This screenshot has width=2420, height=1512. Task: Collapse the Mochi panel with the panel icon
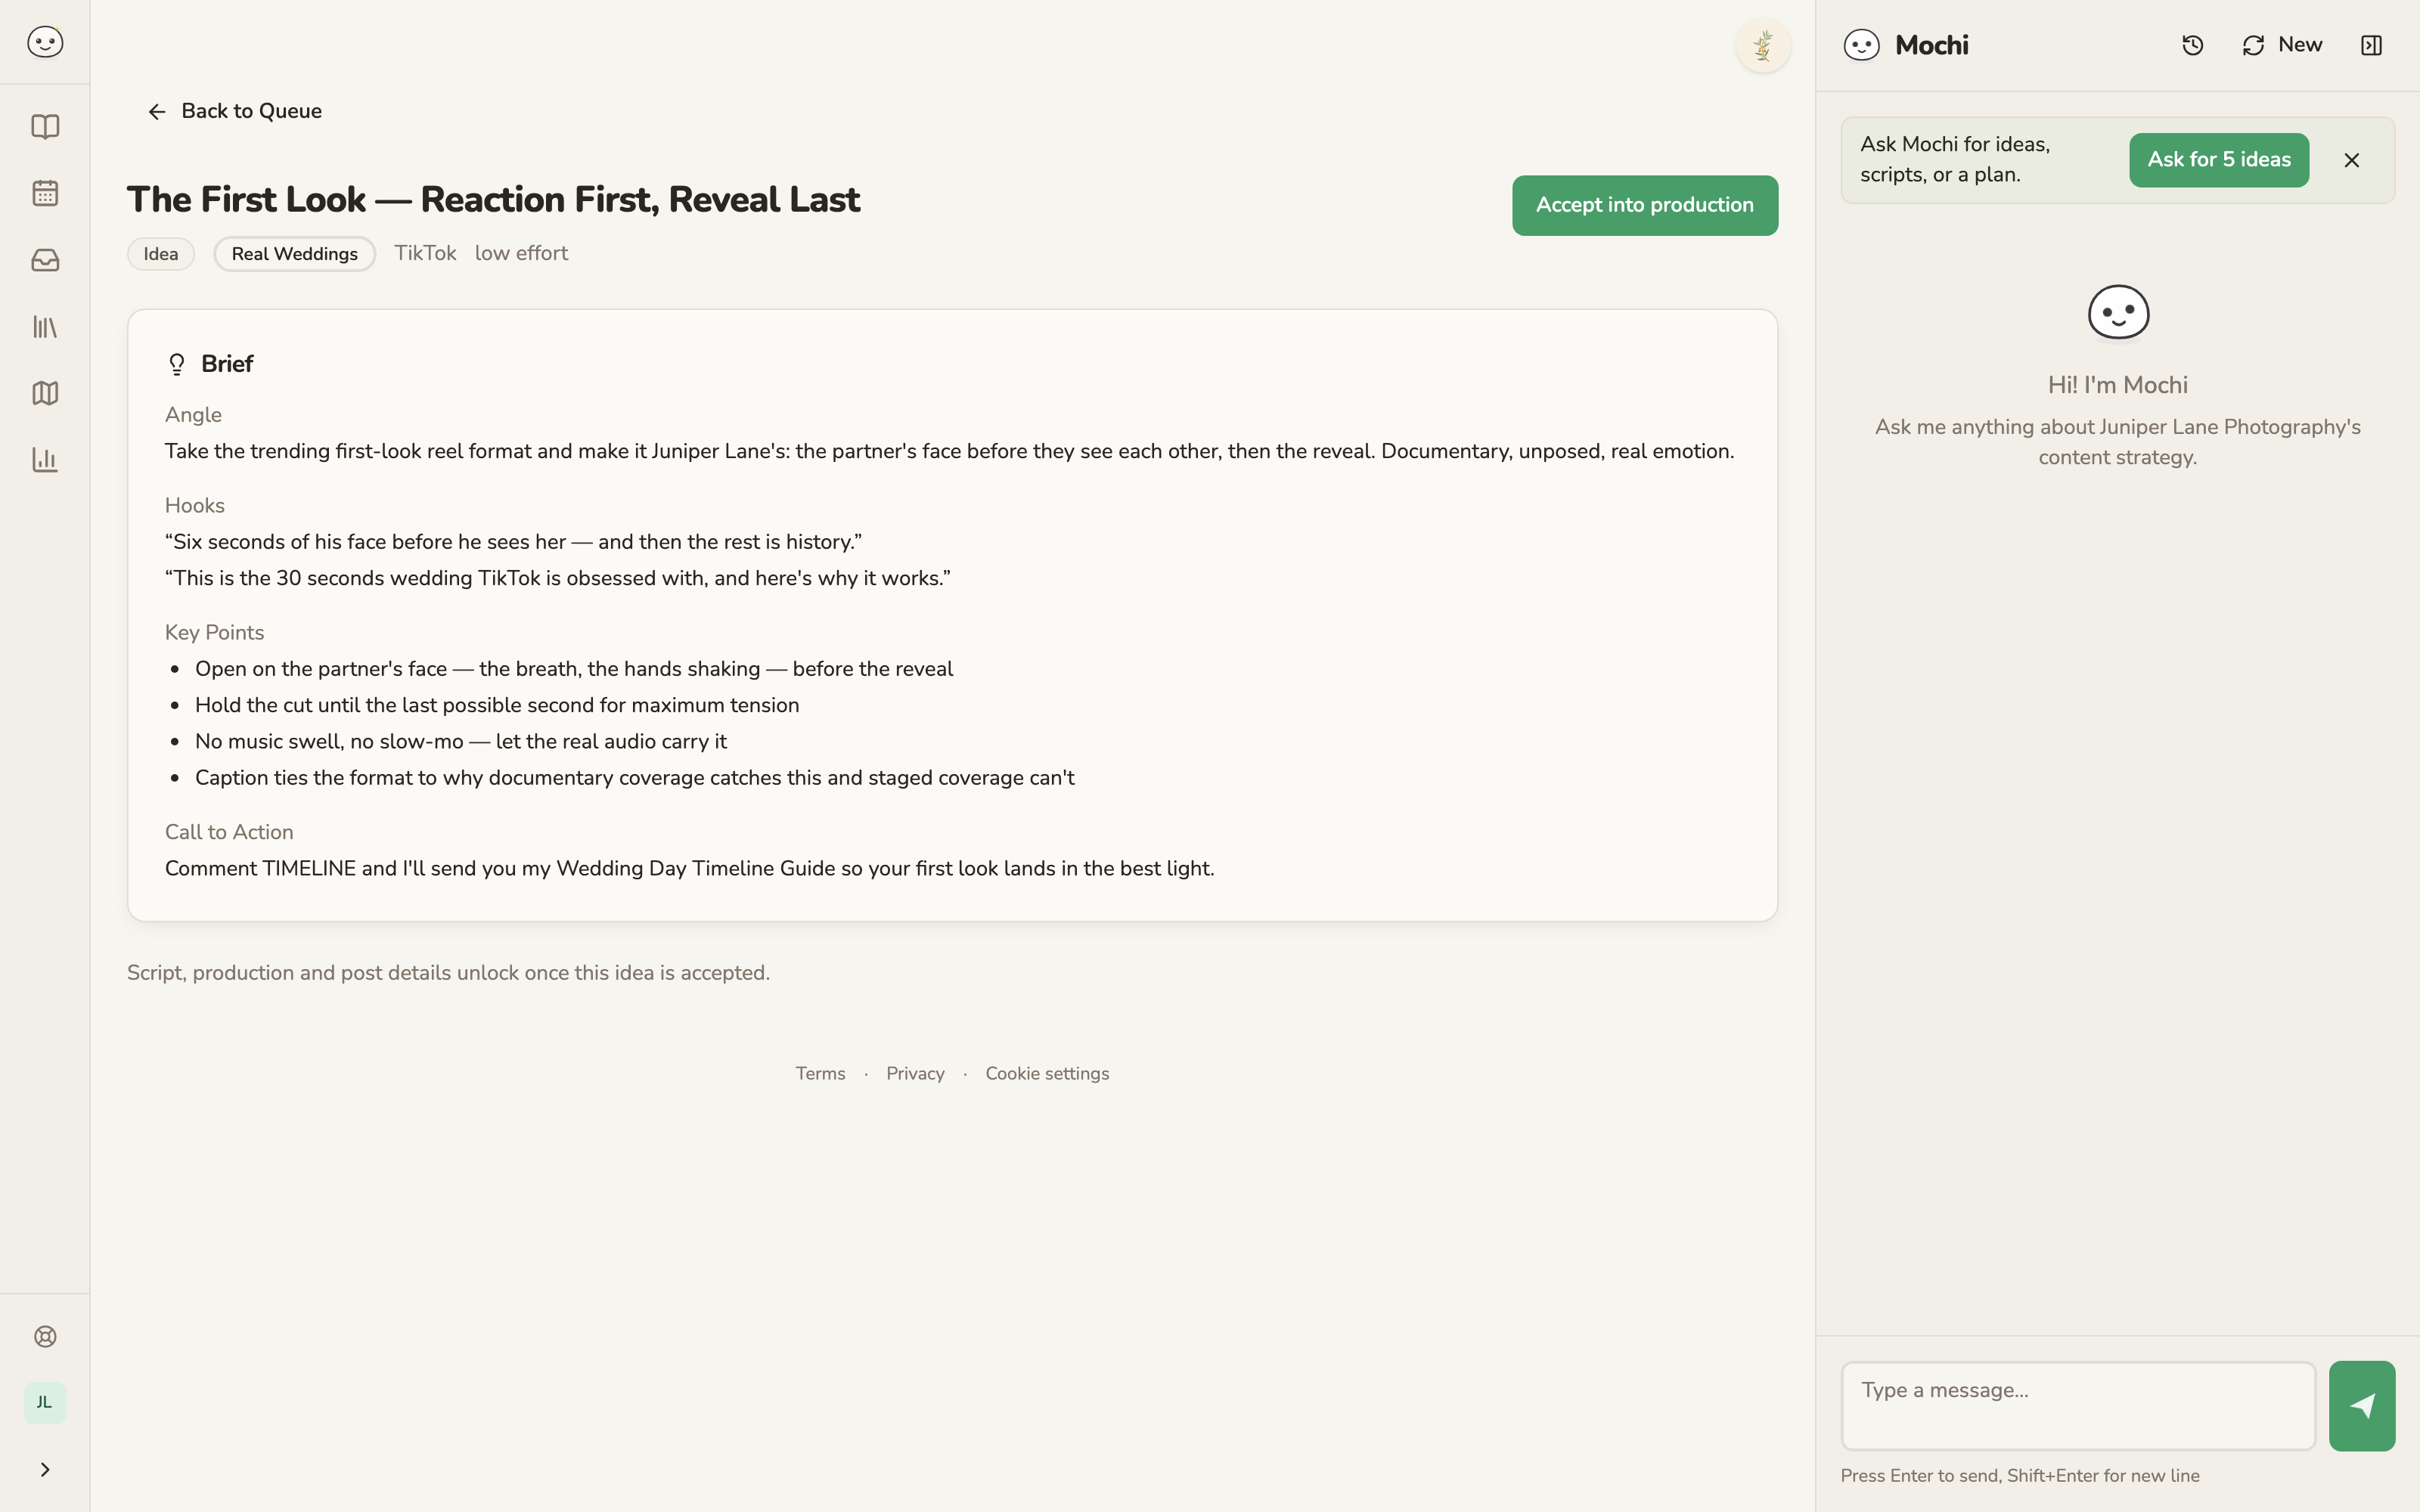pos(2371,45)
